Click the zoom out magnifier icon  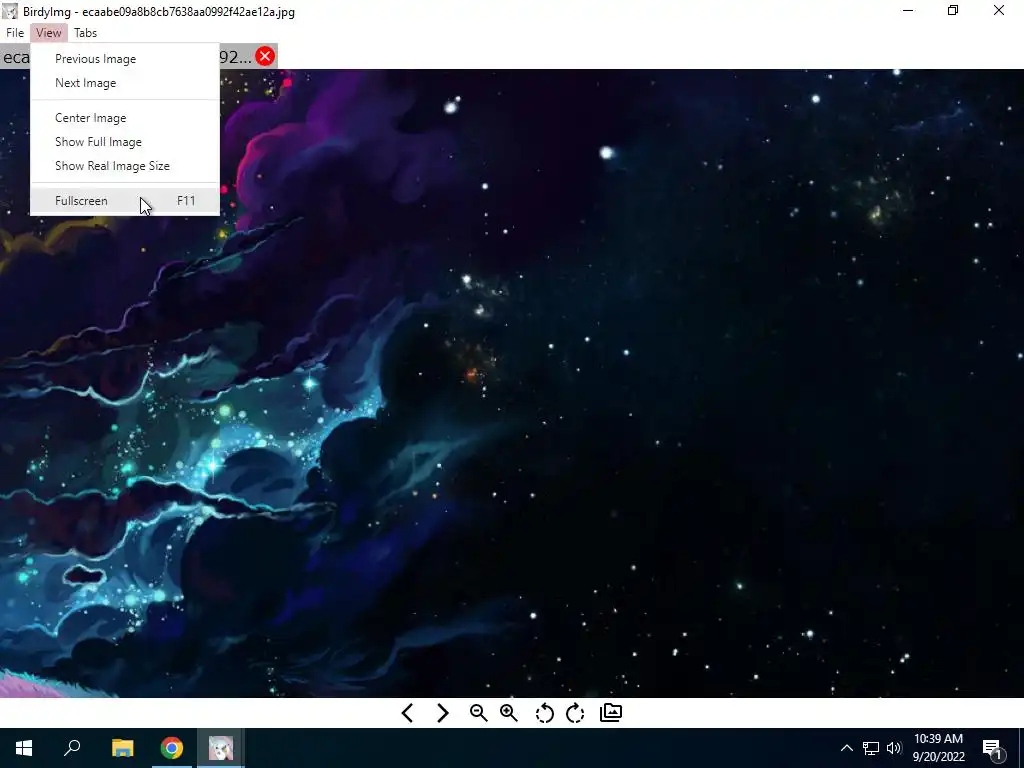(x=479, y=712)
